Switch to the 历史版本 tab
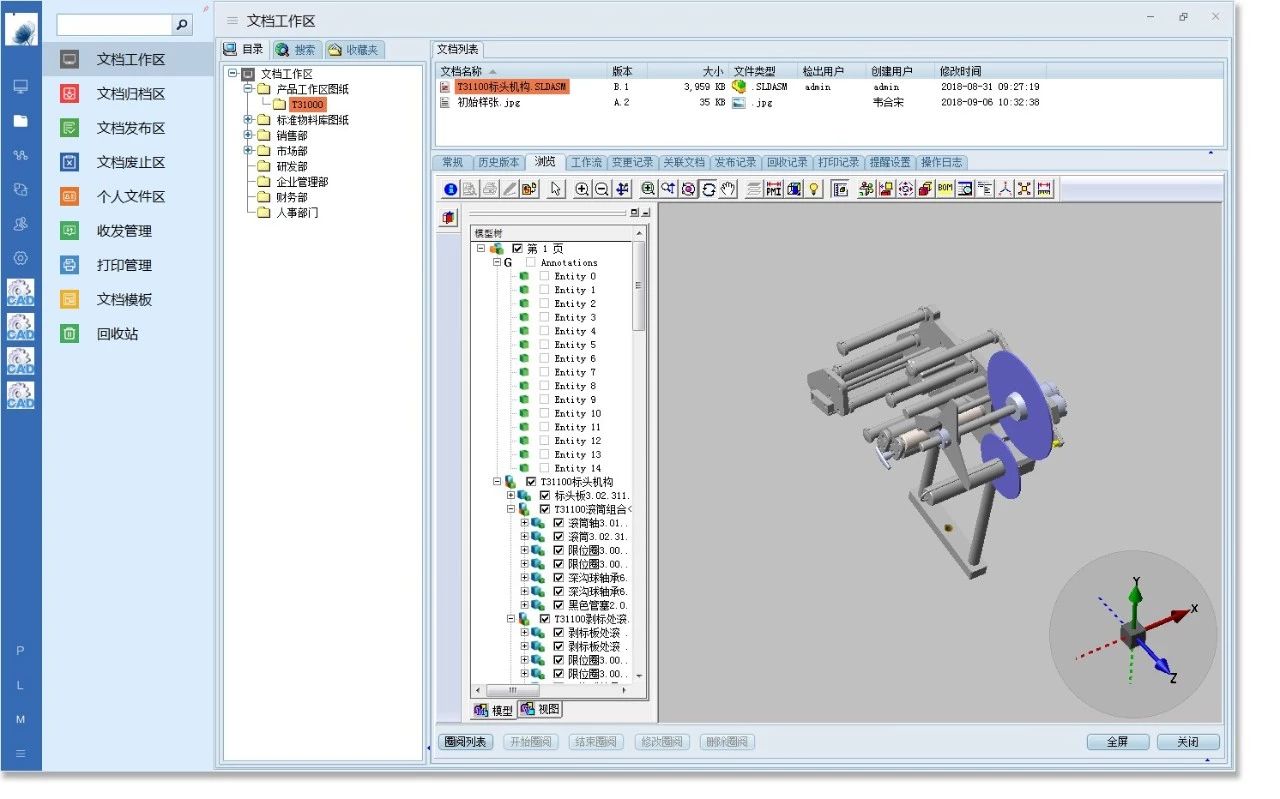This screenshot has width=1280, height=799. point(498,162)
